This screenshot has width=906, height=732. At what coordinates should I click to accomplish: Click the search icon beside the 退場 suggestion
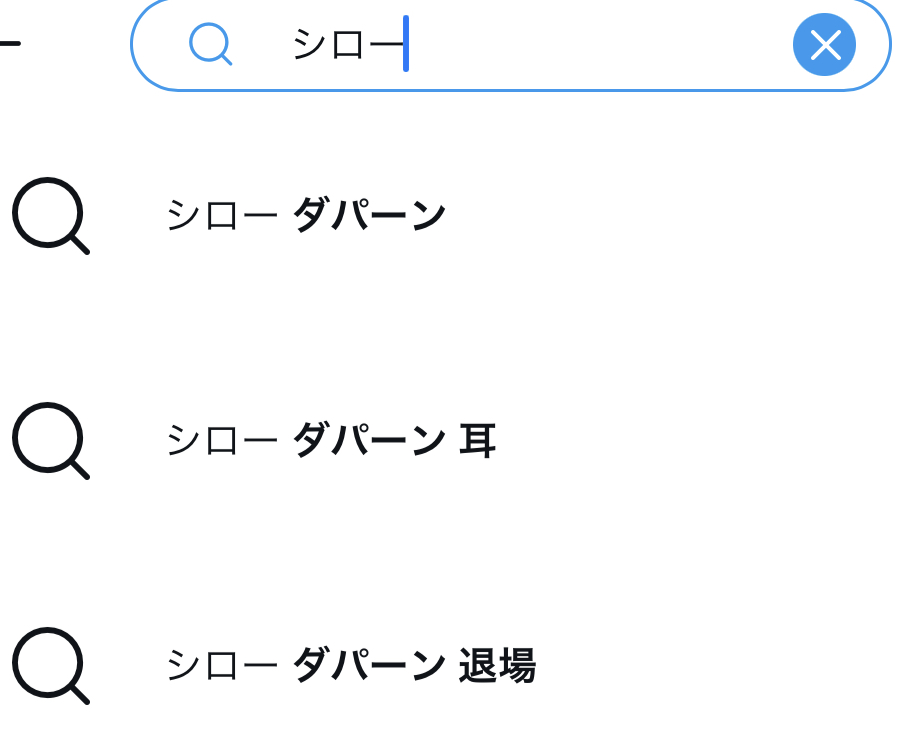pyautogui.click(x=50, y=665)
